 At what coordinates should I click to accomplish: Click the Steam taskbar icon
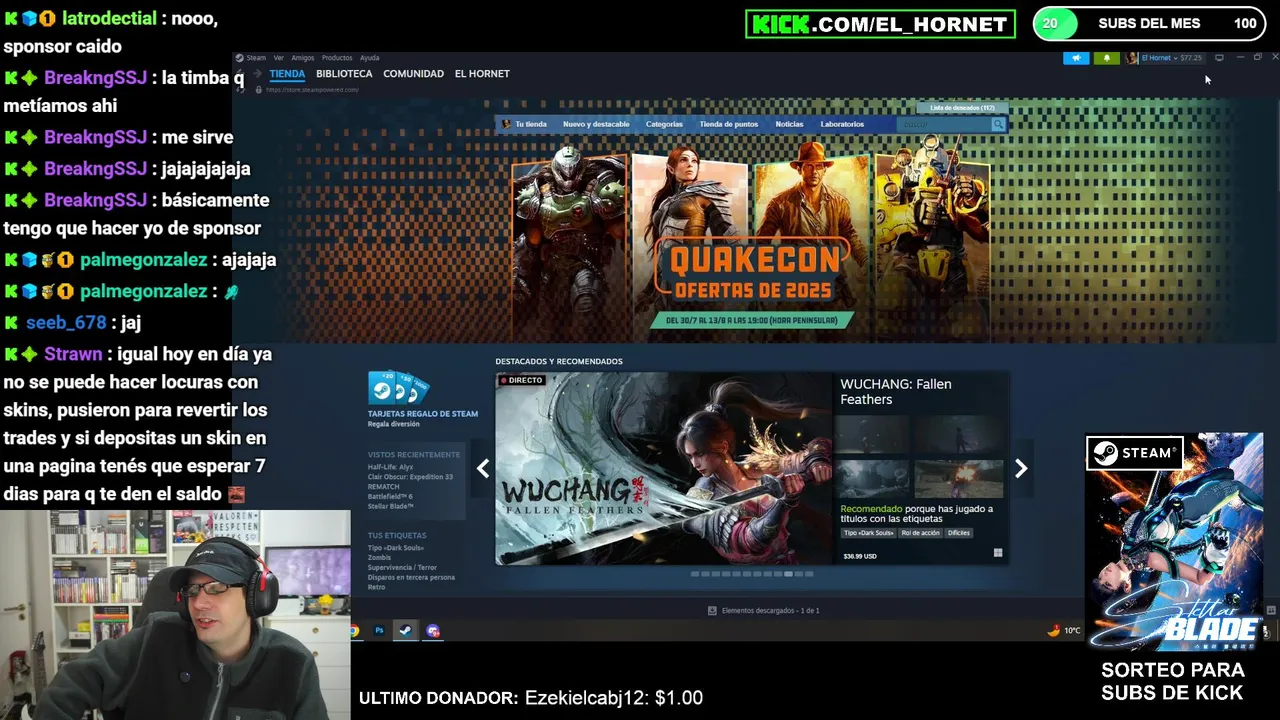(405, 631)
